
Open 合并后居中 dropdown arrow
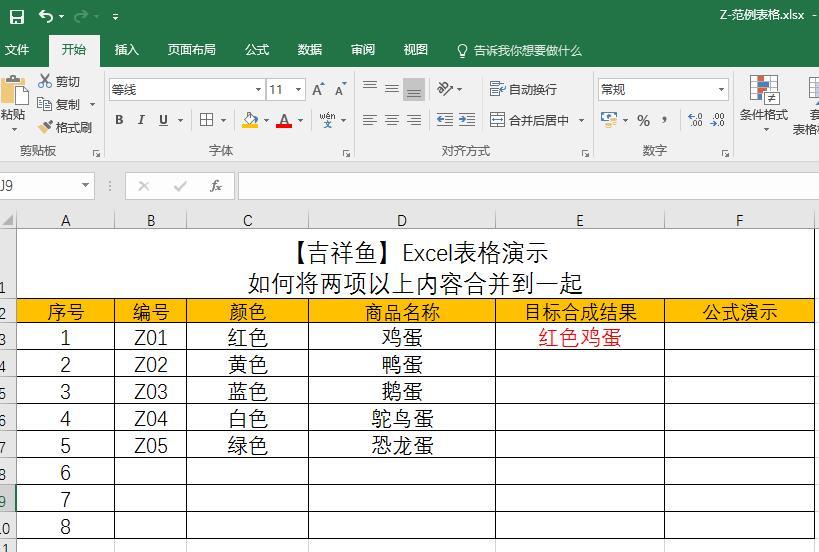pyautogui.click(x=581, y=121)
